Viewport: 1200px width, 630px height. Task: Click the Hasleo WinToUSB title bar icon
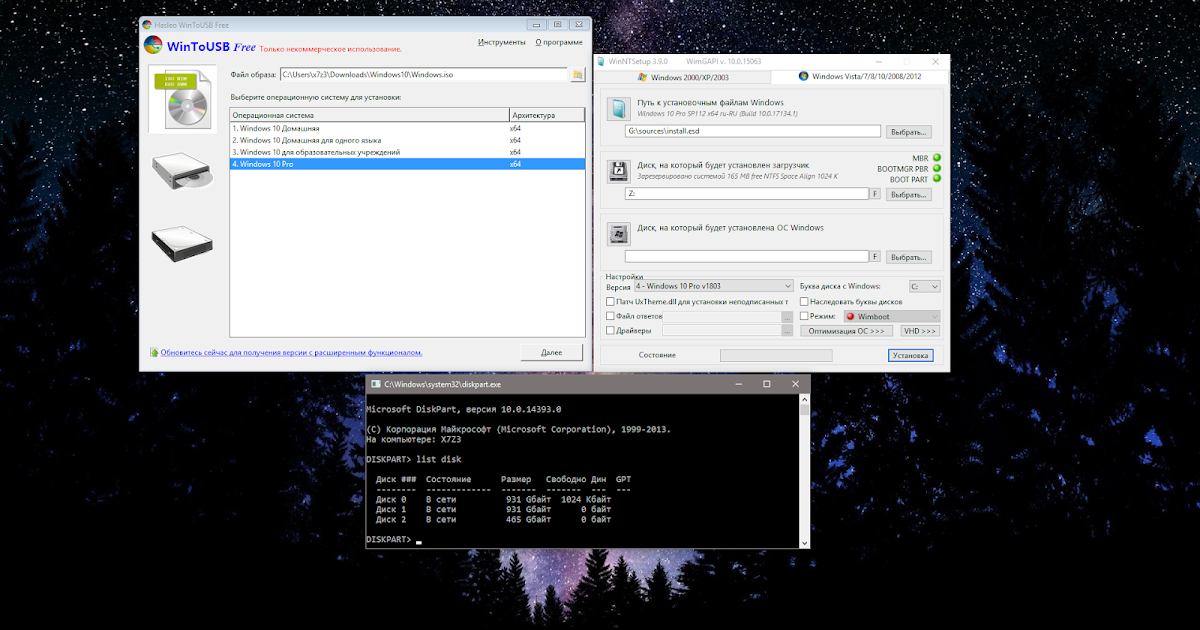147,23
